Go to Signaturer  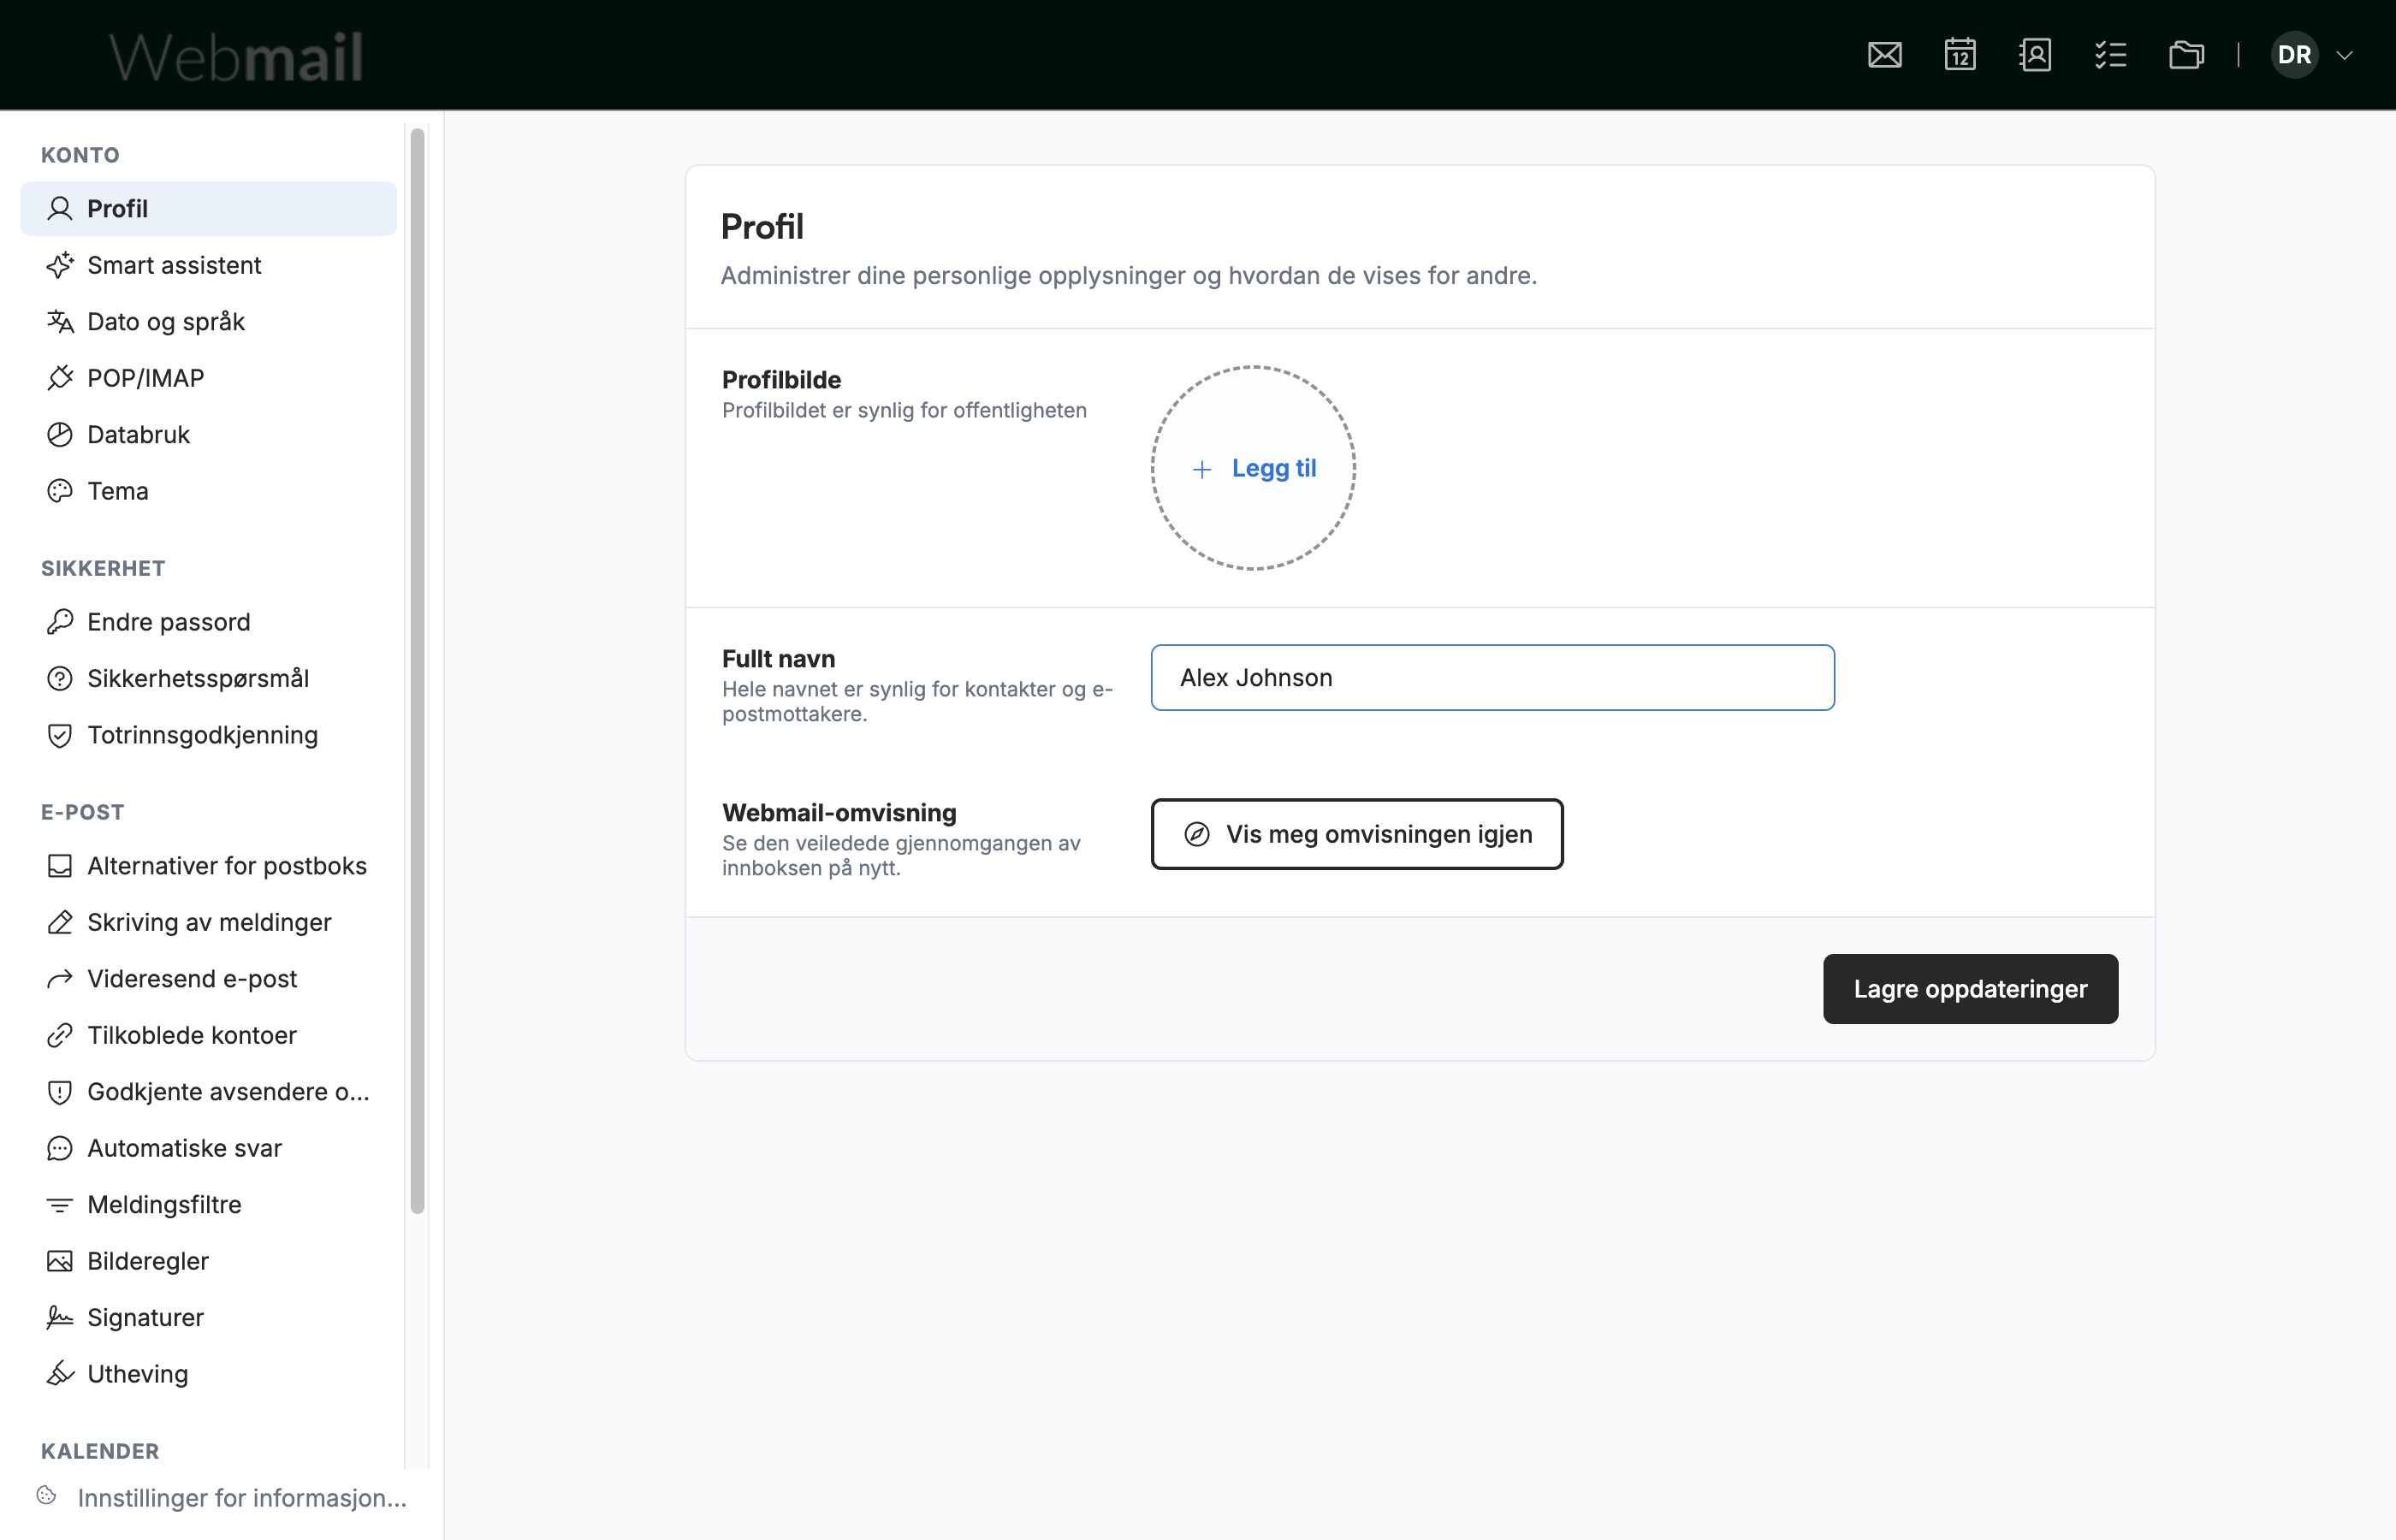[x=208, y=1318]
